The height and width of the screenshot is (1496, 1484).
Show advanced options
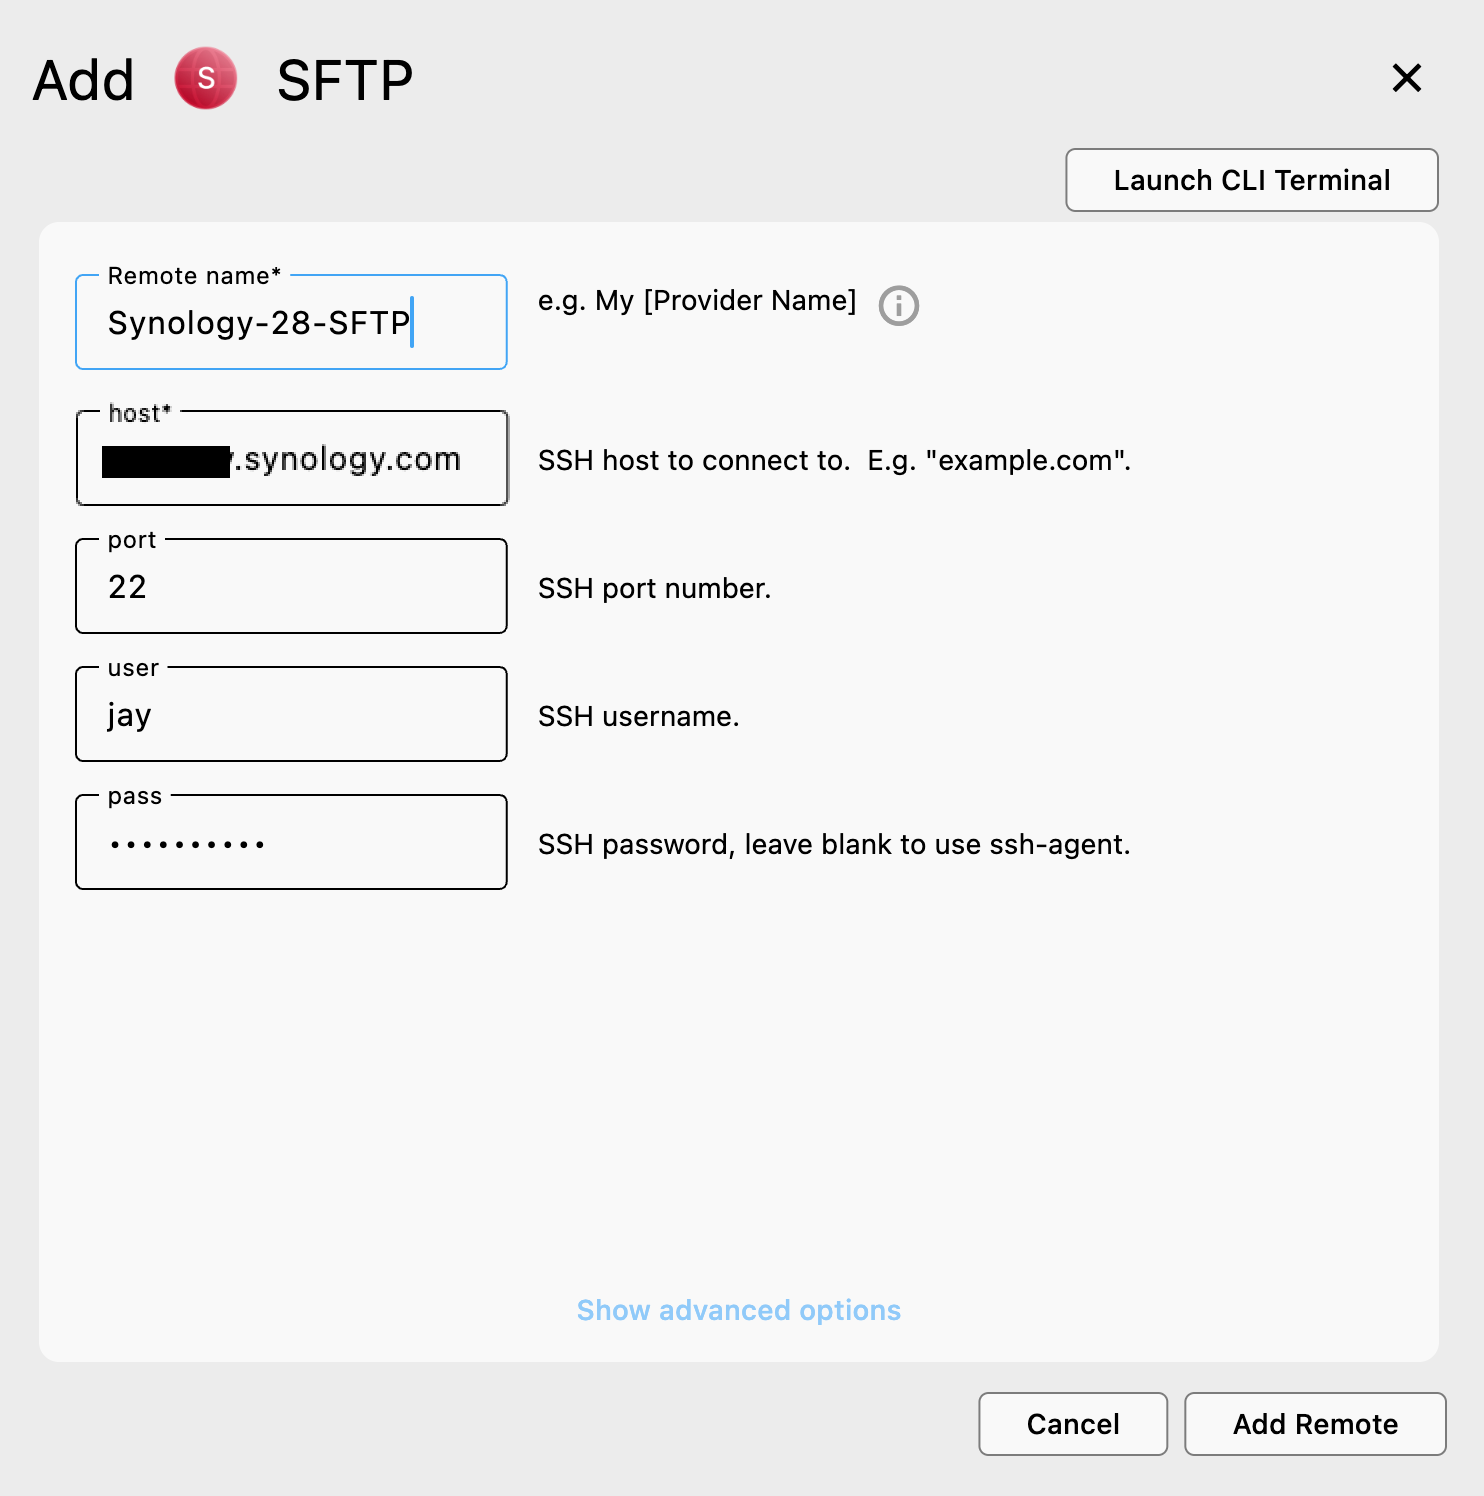(739, 1310)
